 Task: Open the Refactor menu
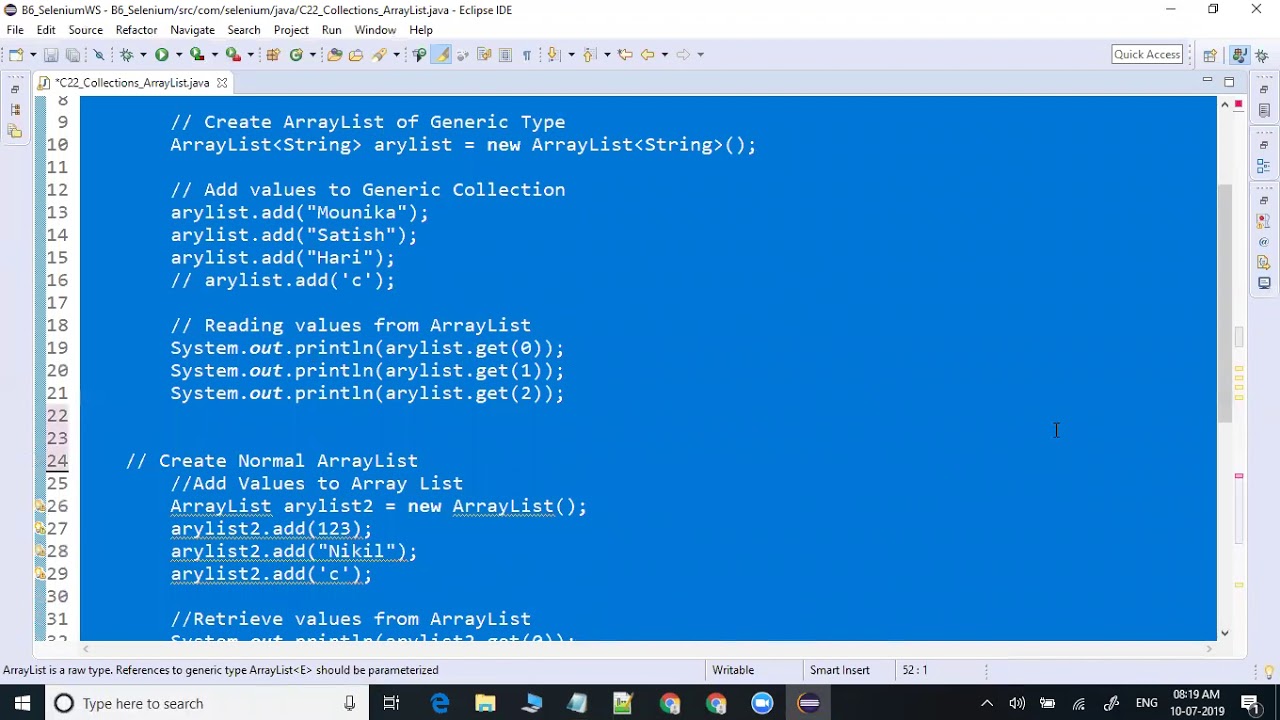click(136, 30)
